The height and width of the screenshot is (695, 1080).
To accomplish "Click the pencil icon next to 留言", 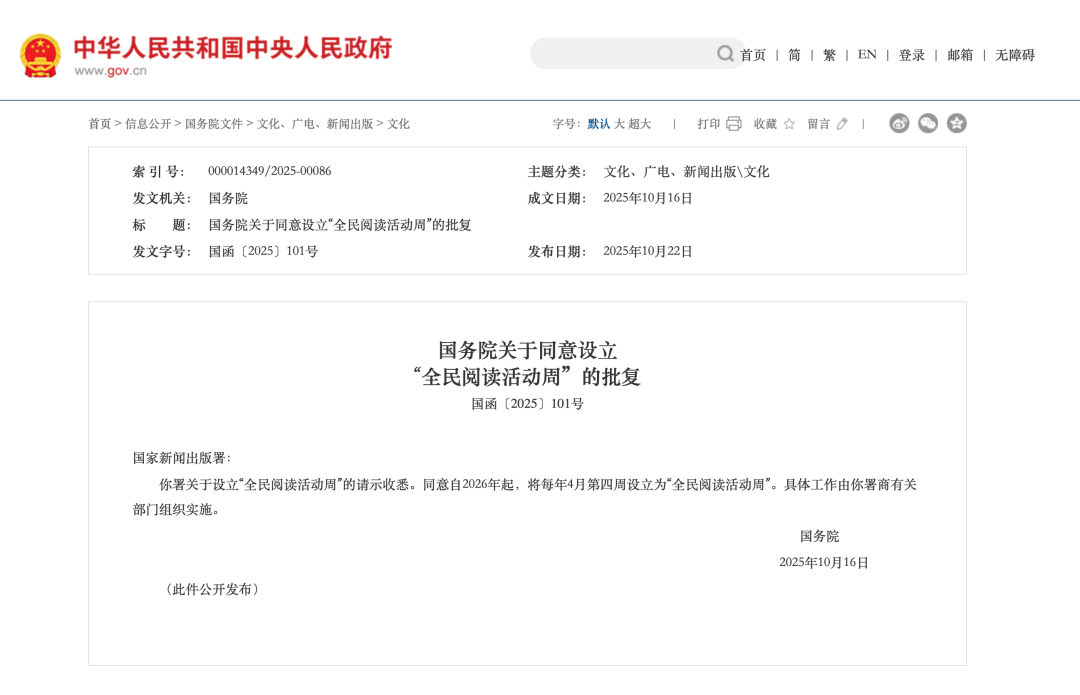I will click(x=841, y=123).
